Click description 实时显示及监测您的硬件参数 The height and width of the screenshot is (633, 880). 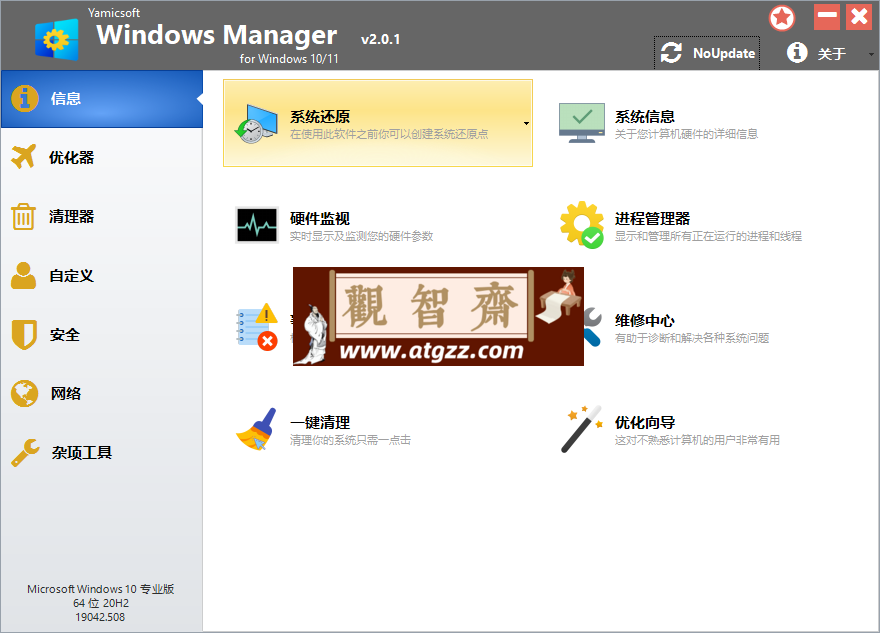tap(361, 236)
